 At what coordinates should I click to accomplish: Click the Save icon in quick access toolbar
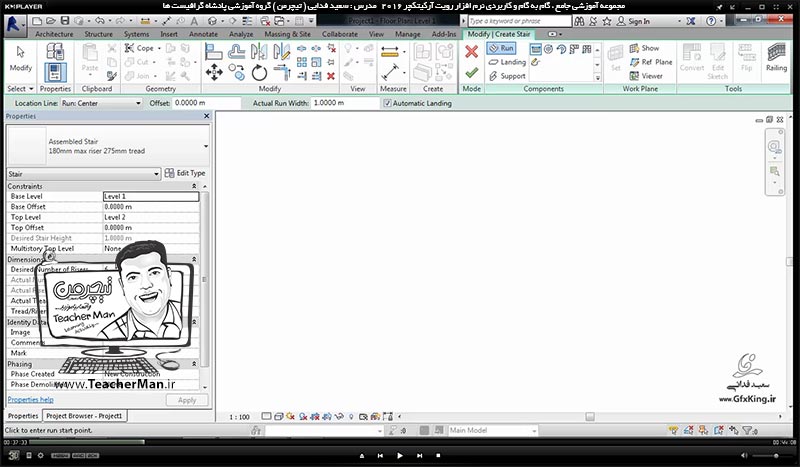tap(65, 21)
